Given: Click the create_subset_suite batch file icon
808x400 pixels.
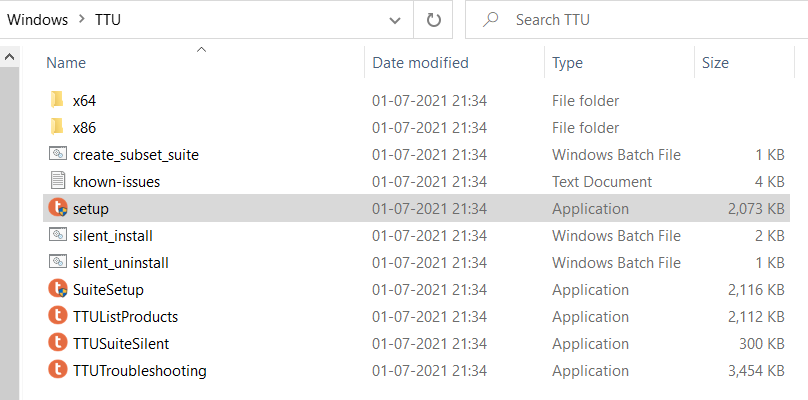Looking at the screenshot, I should click(58, 154).
